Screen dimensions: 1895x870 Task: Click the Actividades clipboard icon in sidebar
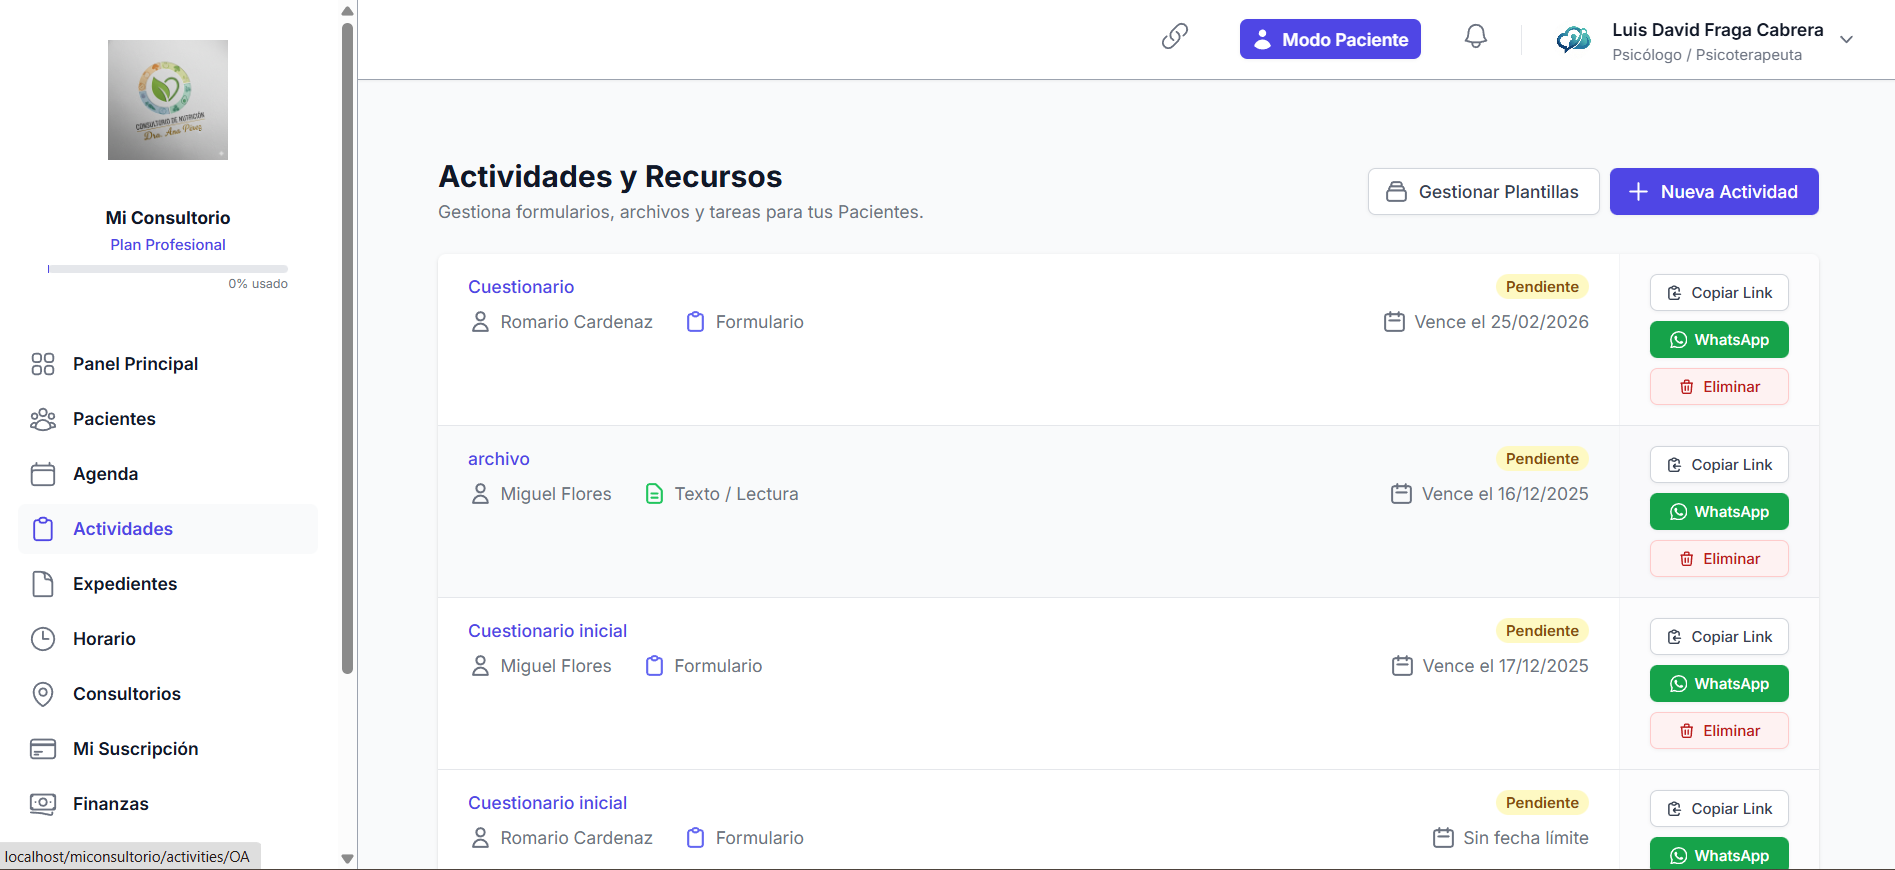(x=43, y=529)
